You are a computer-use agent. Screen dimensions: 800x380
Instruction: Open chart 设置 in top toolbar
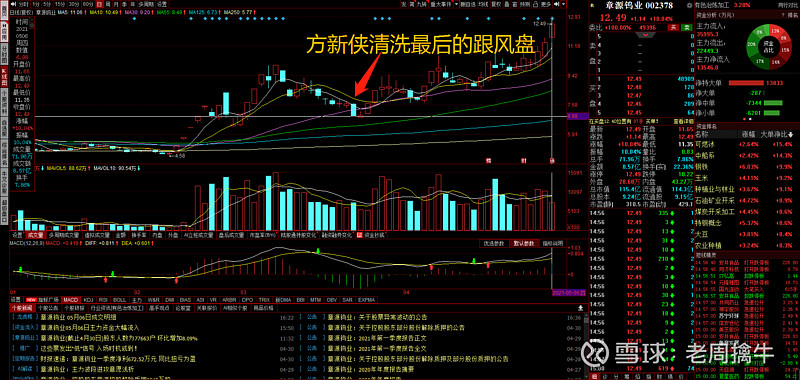(x=162, y=5)
